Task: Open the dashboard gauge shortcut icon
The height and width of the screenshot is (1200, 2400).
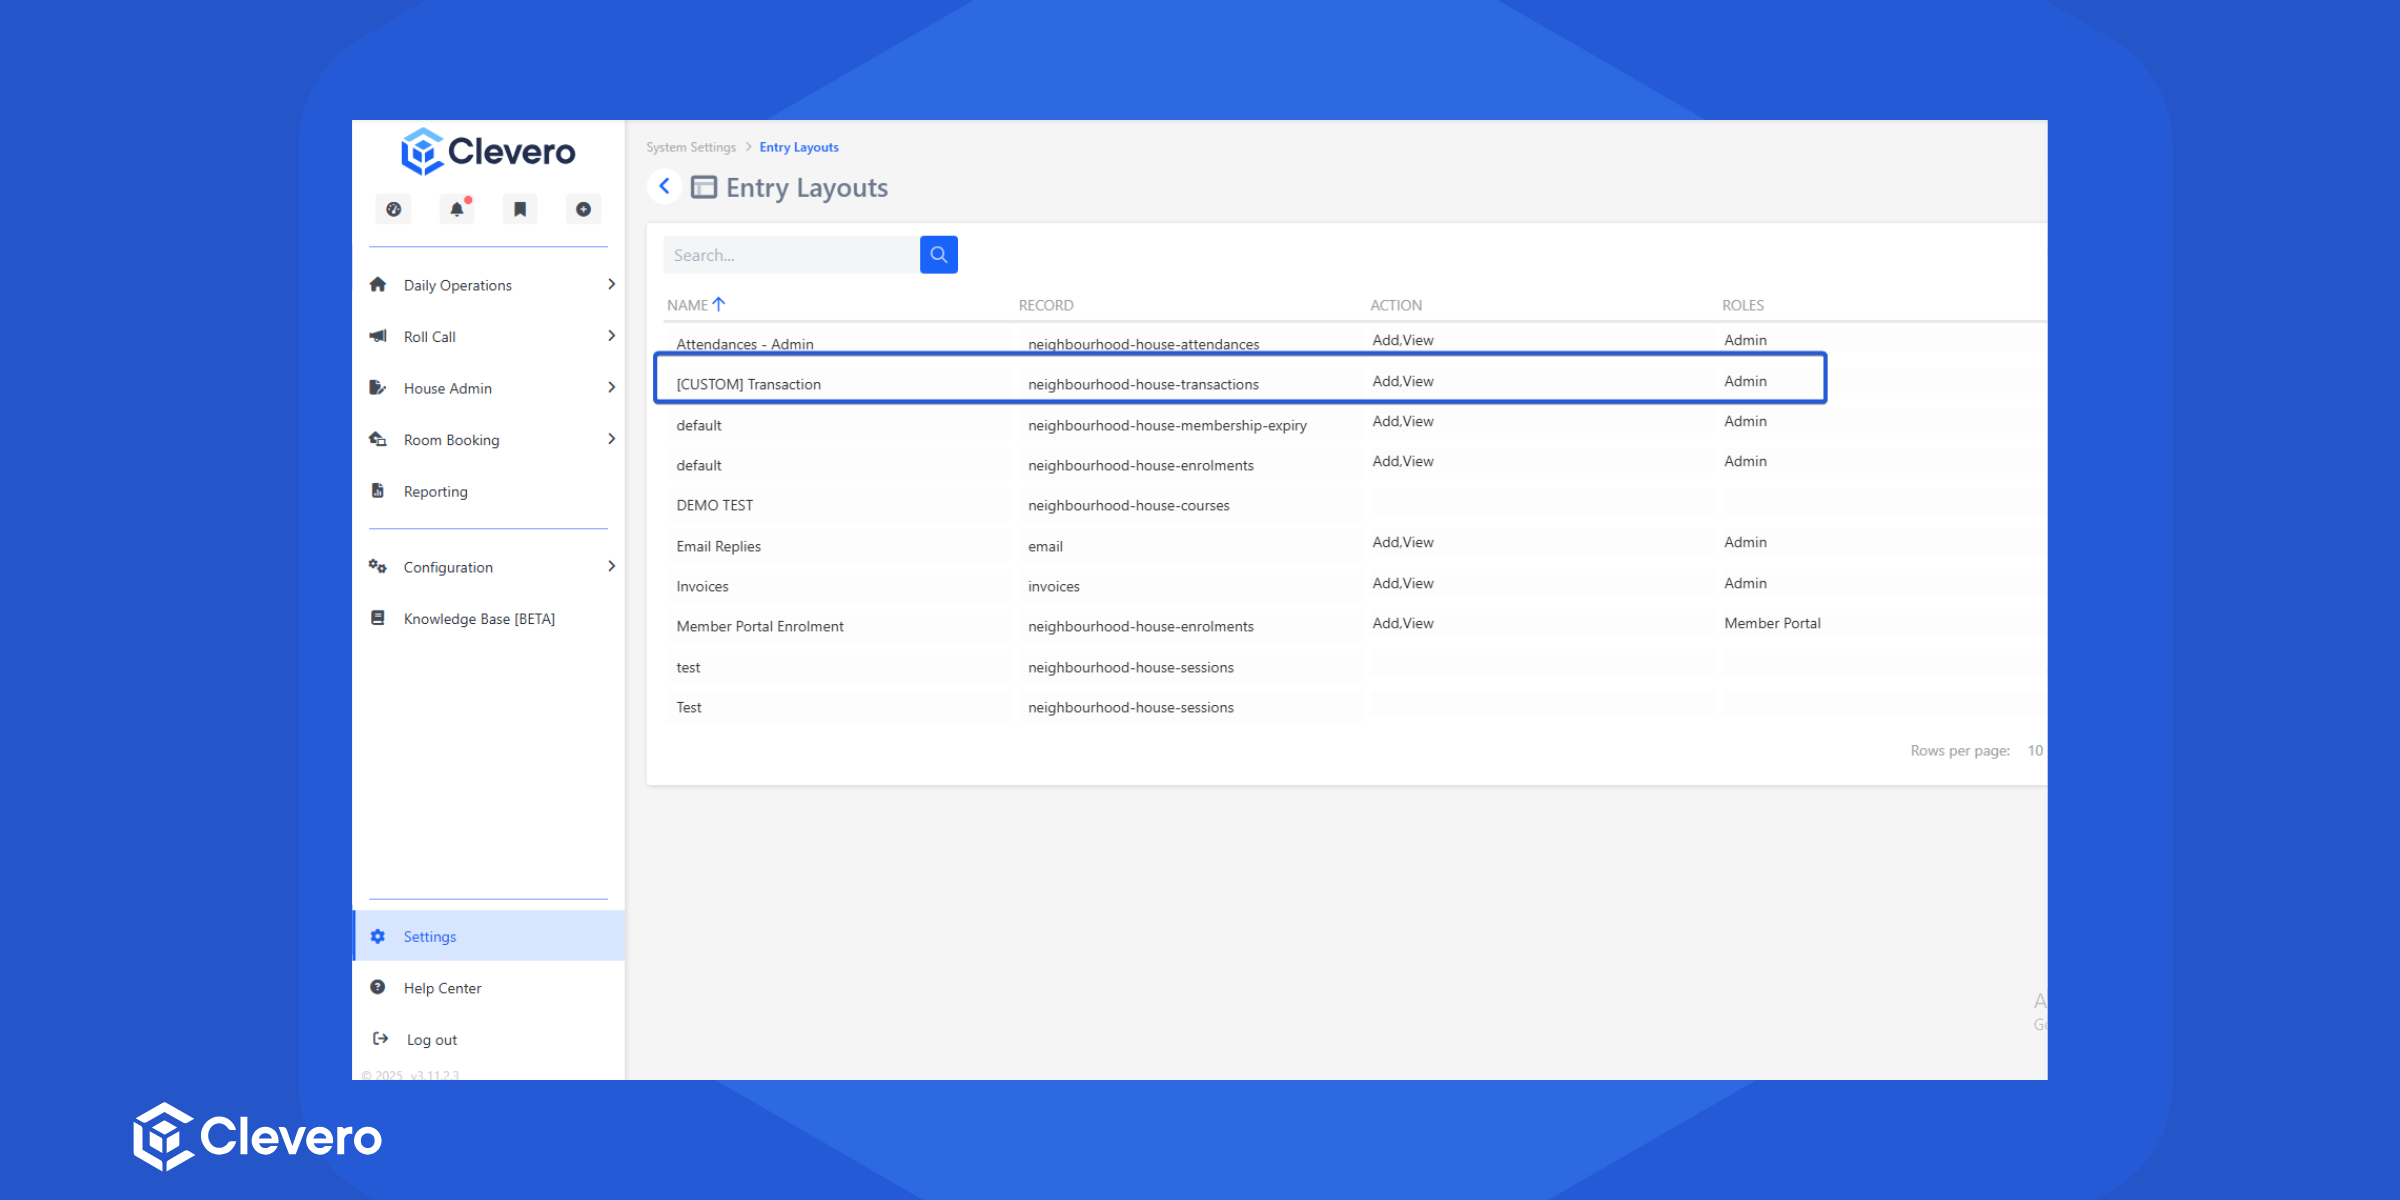Action: click(394, 209)
